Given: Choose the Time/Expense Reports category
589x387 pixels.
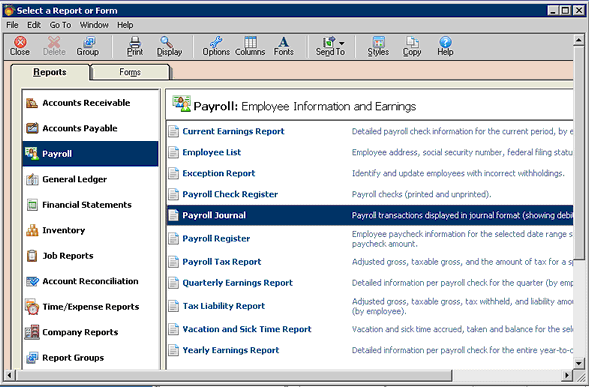Looking at the screenshot, I should [90, 307].
